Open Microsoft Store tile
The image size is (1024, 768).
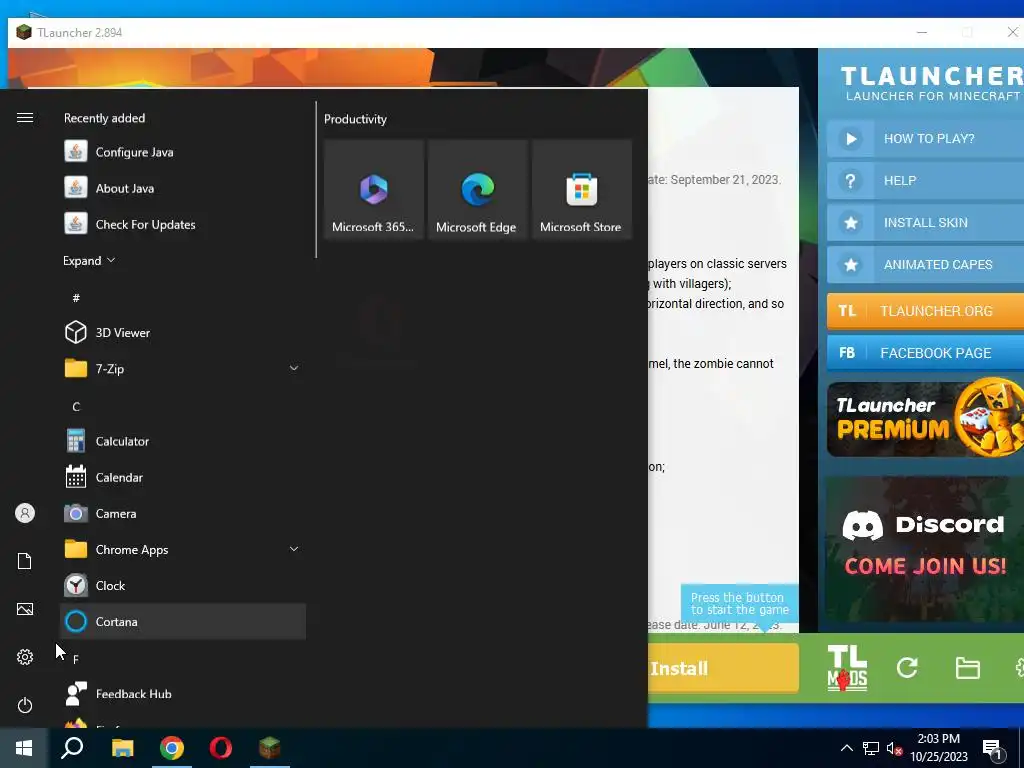coord(581,190)
